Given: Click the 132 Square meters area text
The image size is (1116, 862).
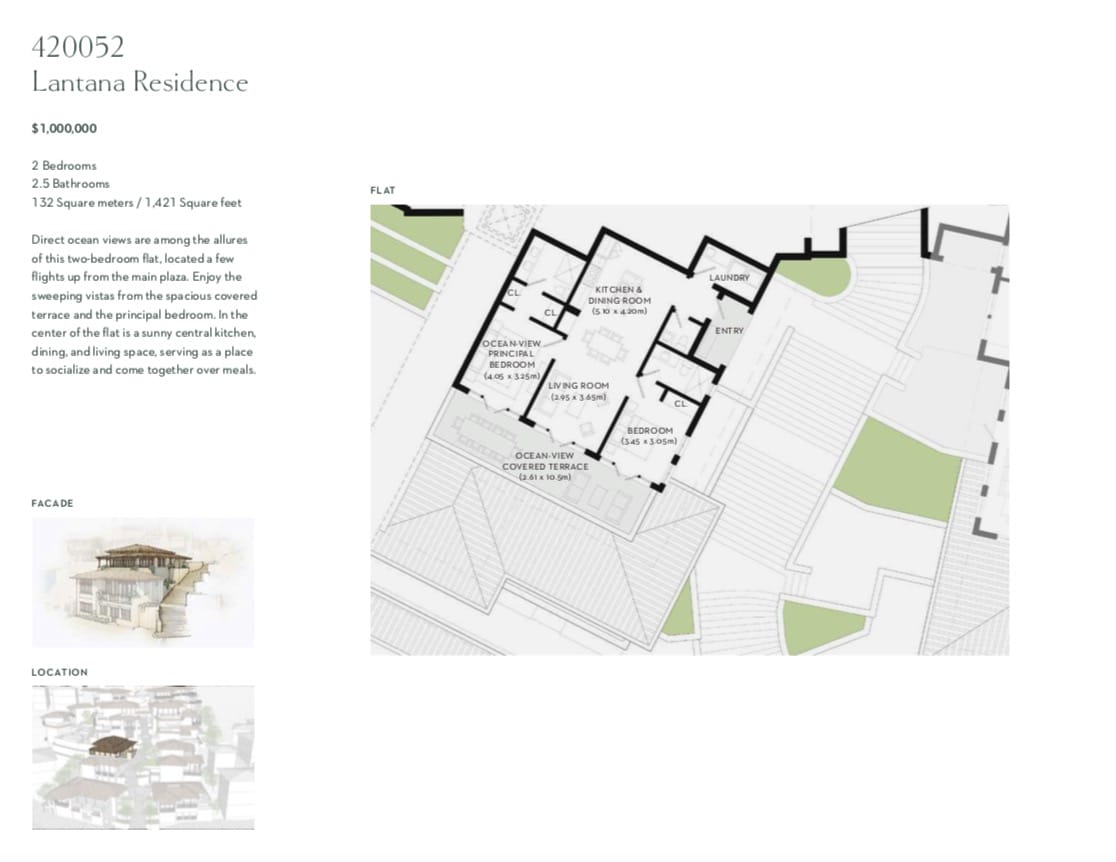Looking at the screenshot, I should pyautogui.click(x=136, y=202).
